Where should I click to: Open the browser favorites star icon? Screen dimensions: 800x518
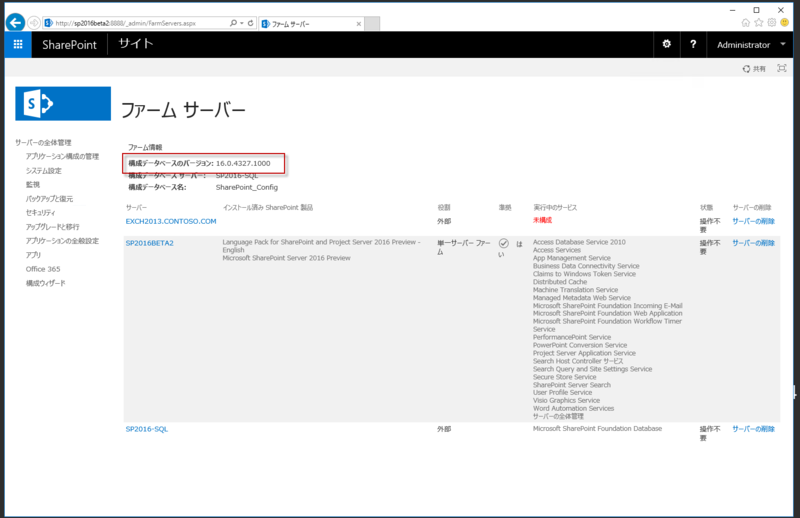point(765,23)
